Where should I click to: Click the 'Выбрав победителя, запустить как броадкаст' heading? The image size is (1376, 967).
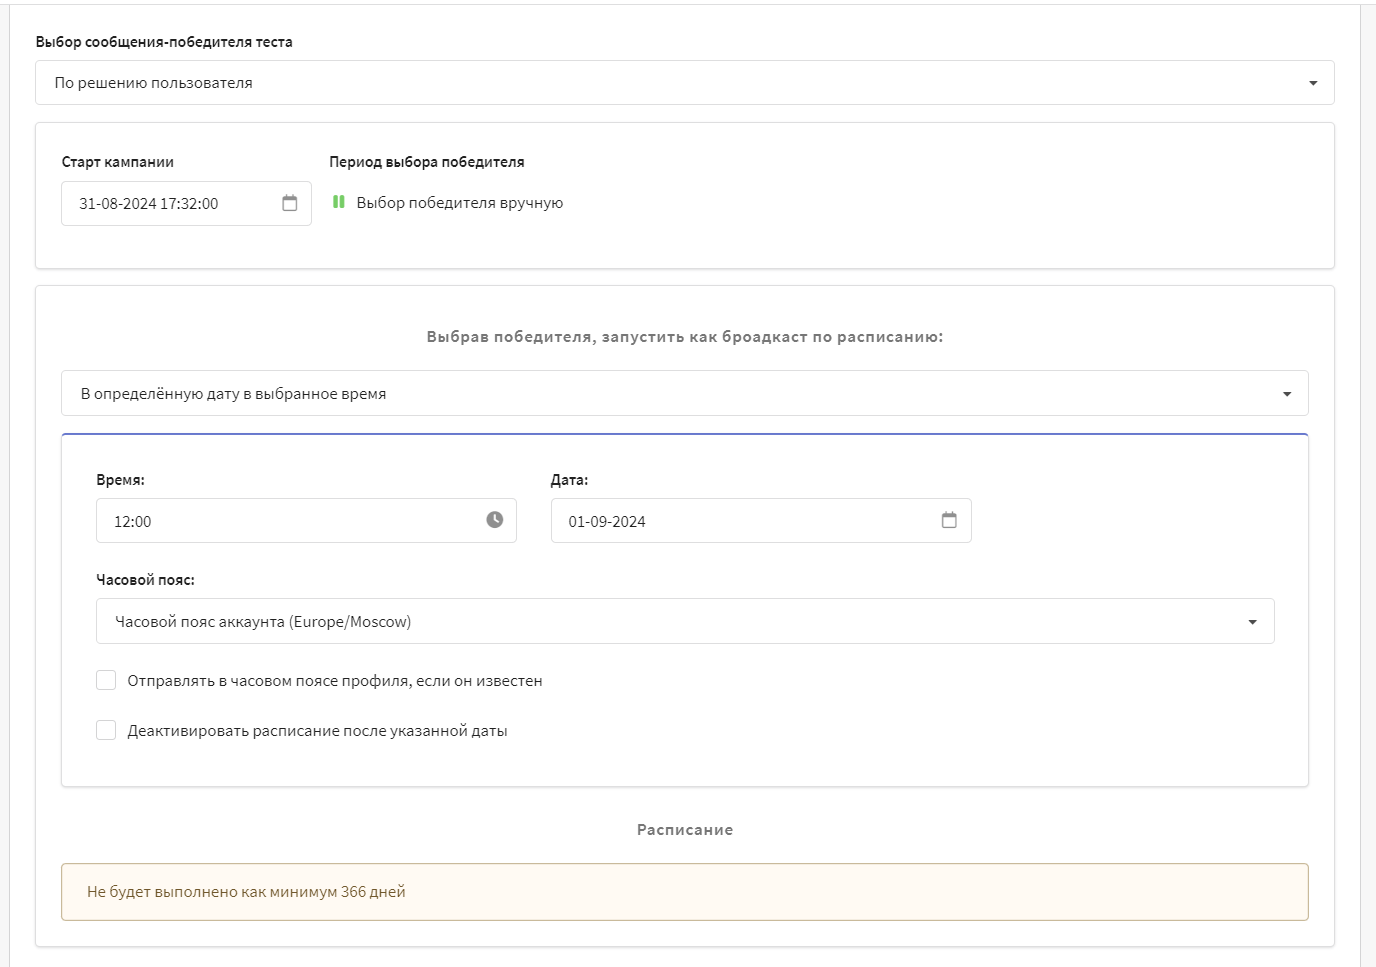pos(685,337)
